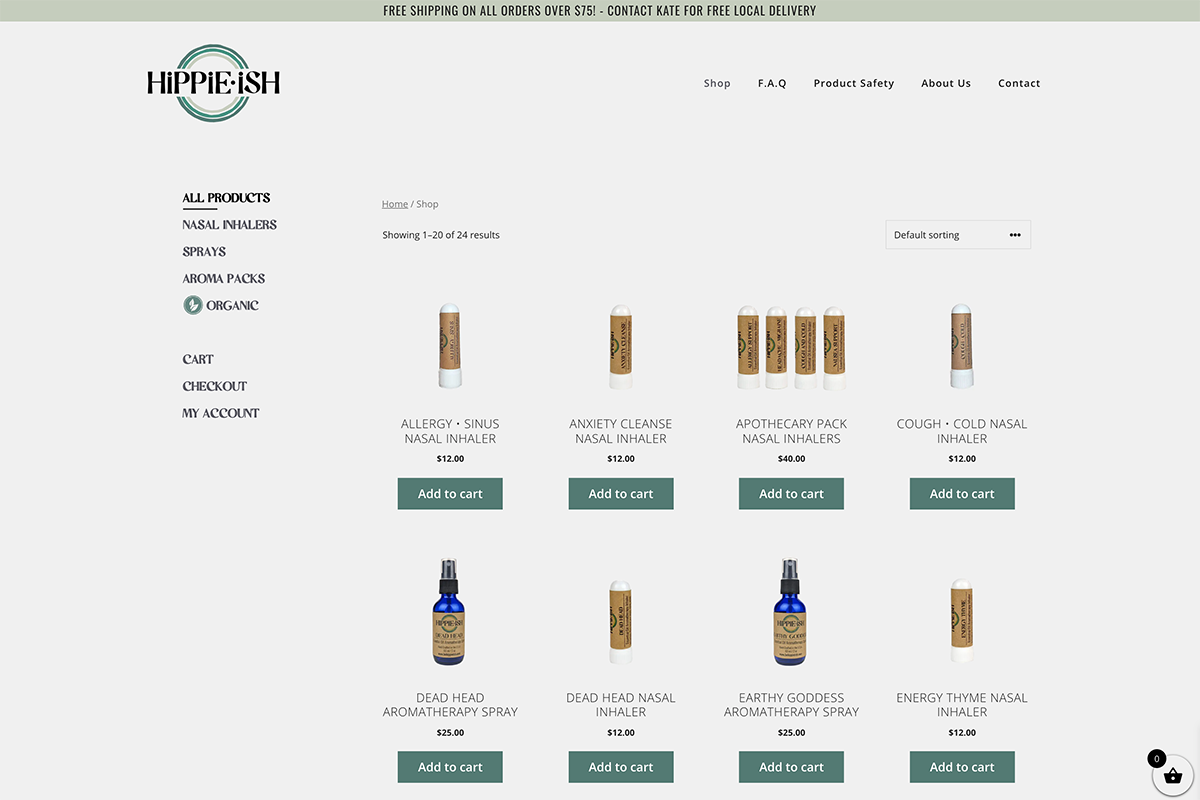Screen dimensions: 1200x800
Task: Add Anxiety Cleanse Nasal Inhaler to cart
Action: 621,493
